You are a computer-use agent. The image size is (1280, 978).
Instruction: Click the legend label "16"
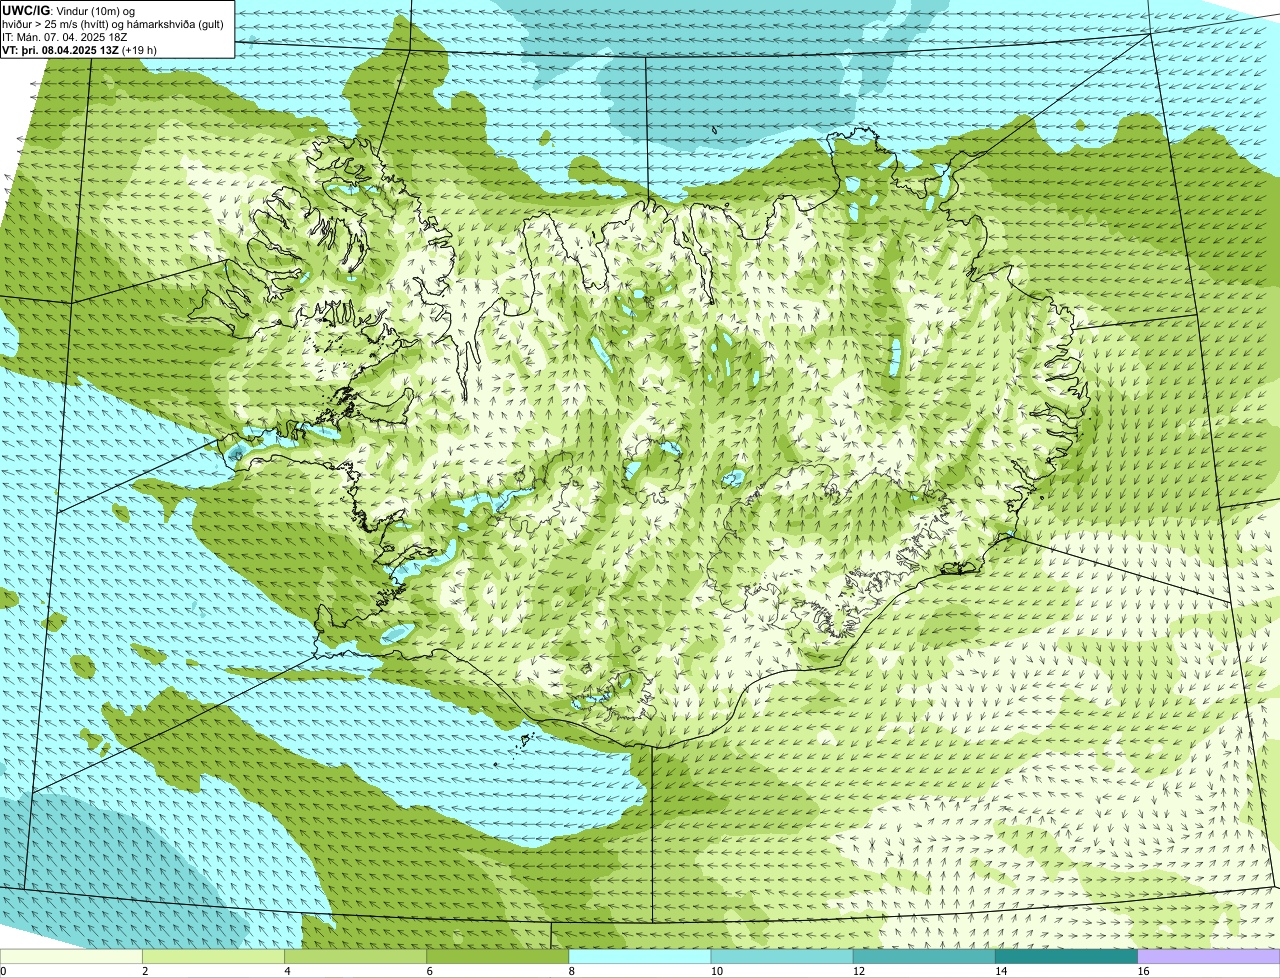pos(1143,971)
